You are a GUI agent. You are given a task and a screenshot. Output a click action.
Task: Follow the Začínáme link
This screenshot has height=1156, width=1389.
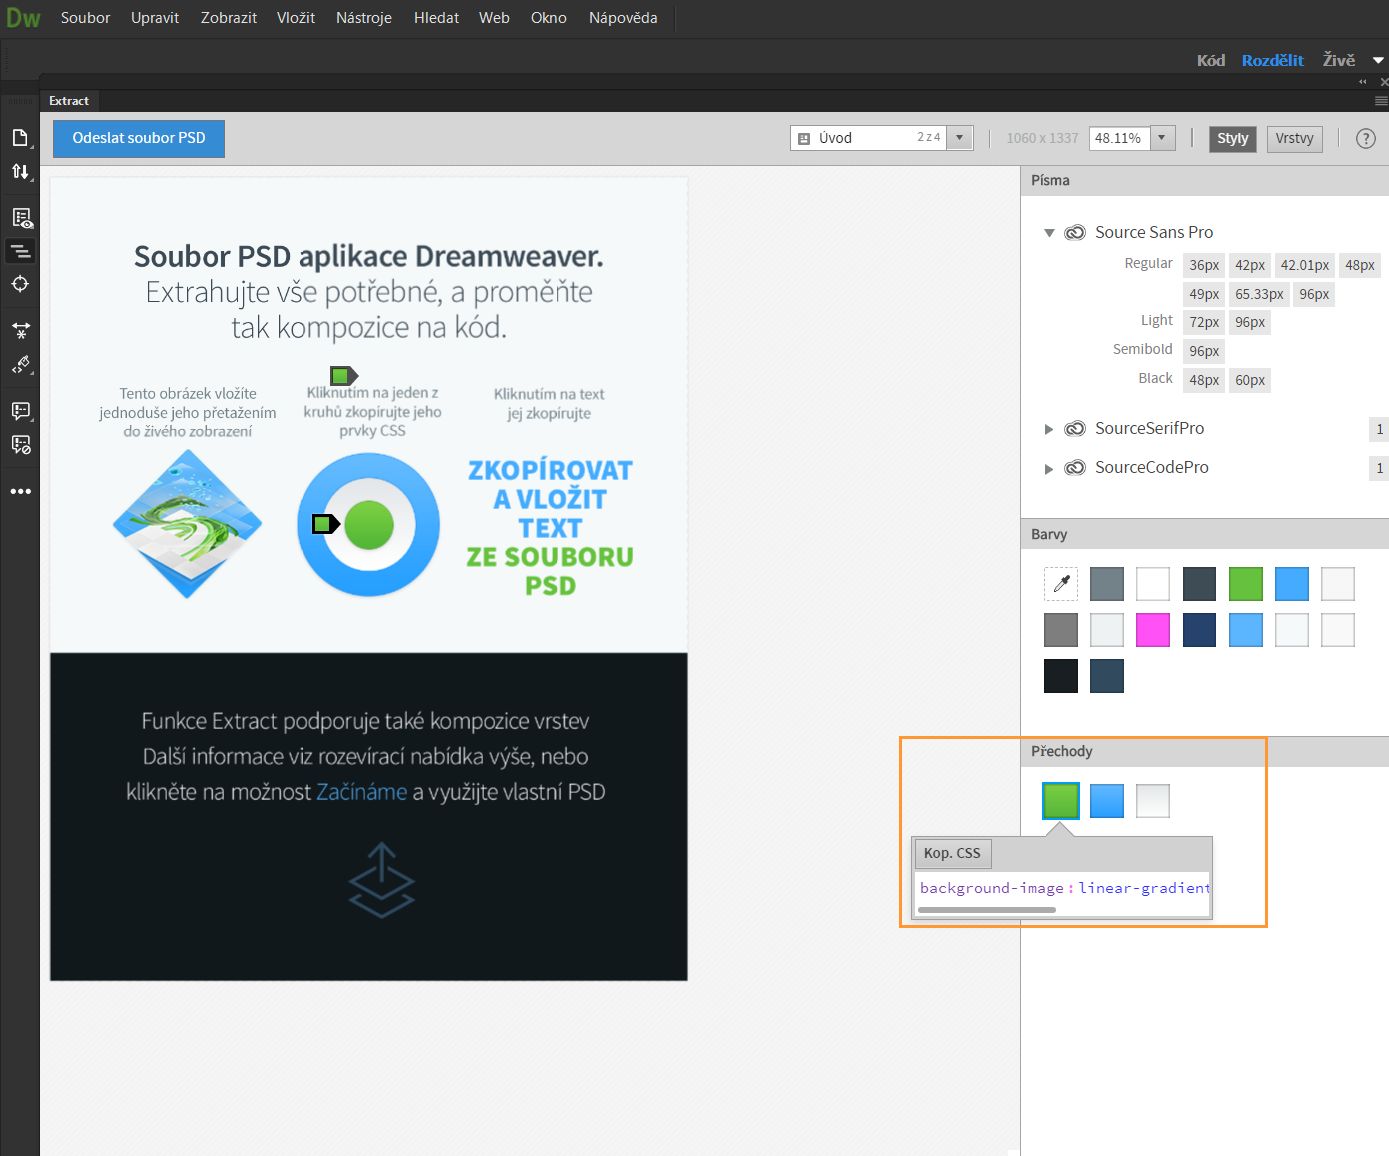point(362,792)
